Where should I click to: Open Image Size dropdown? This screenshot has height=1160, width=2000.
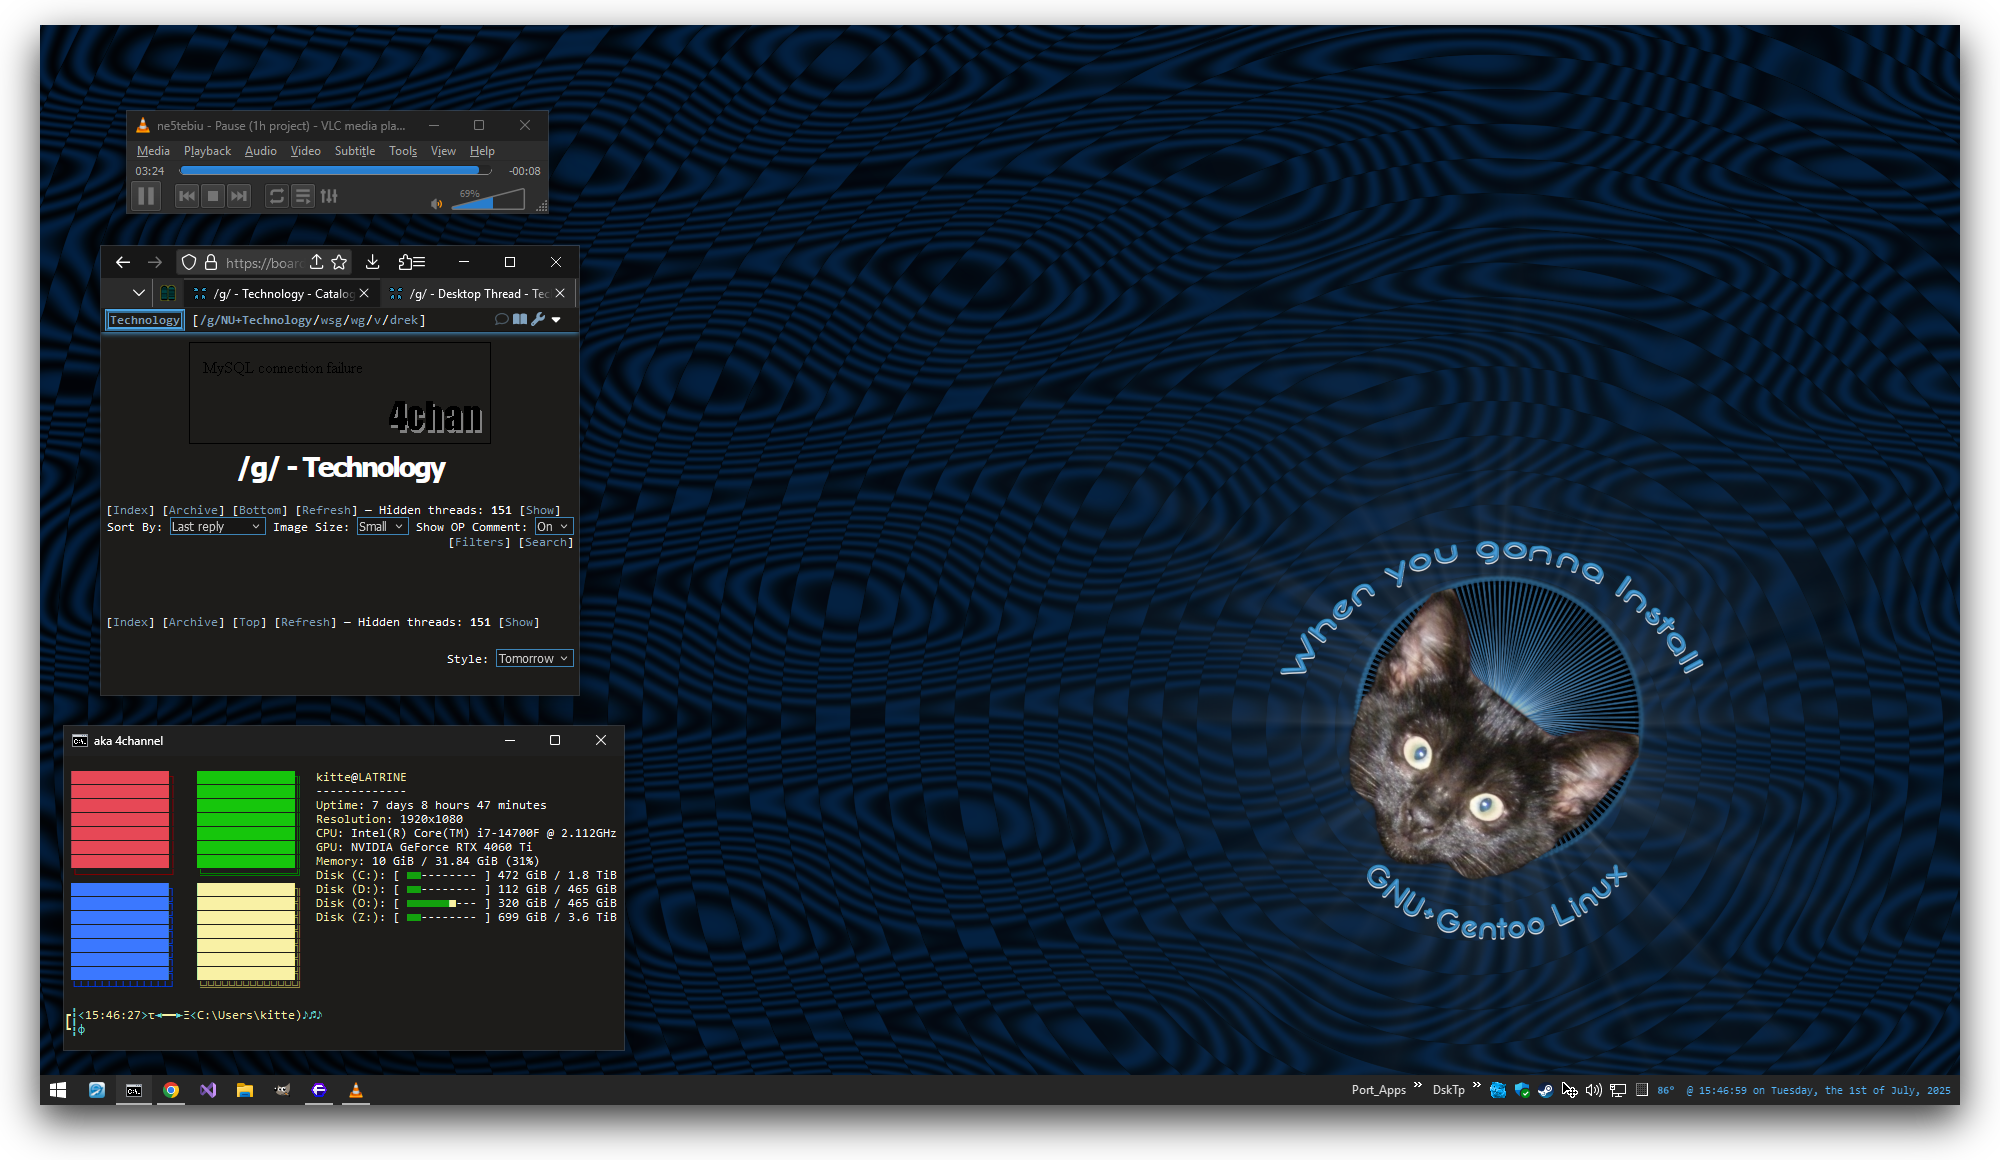382,527
